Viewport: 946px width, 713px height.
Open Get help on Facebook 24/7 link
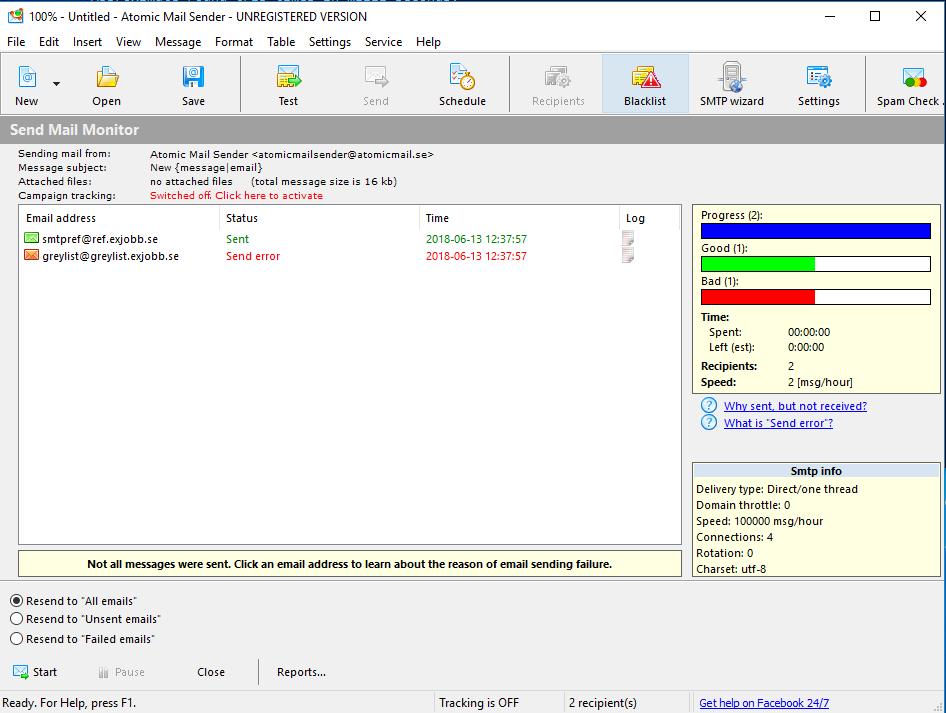[764, 703]
